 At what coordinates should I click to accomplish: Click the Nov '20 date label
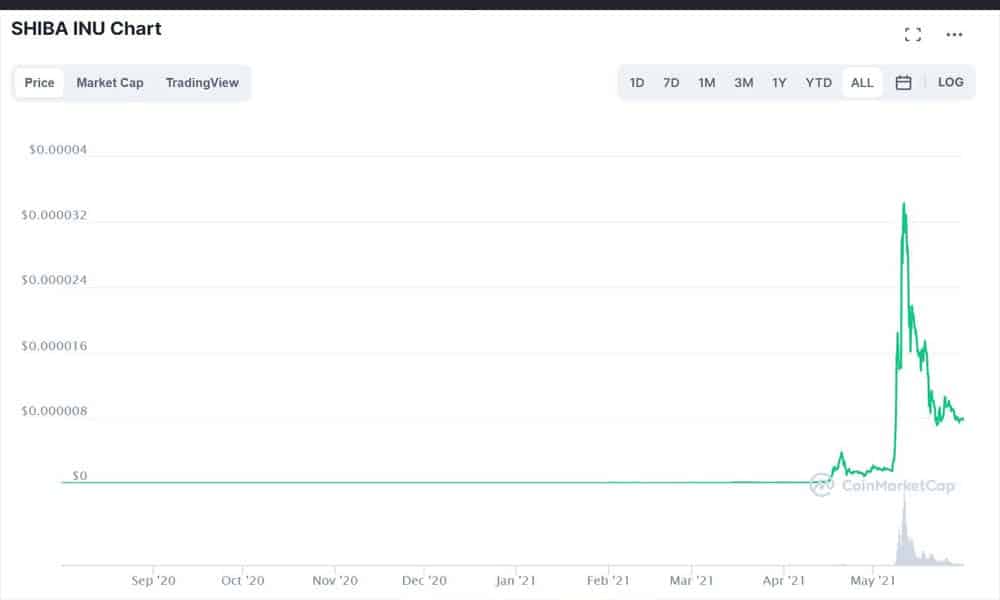(x=335, y=581)
